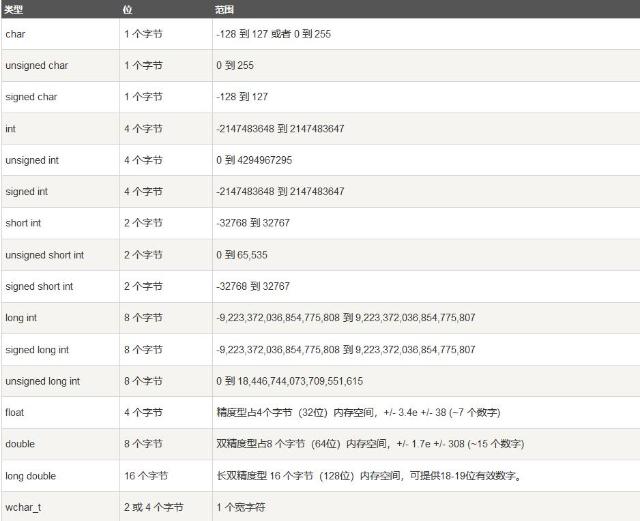This screenshot has width=640, height=521.
Task: Select the float type cell
Action: point(15,412)
